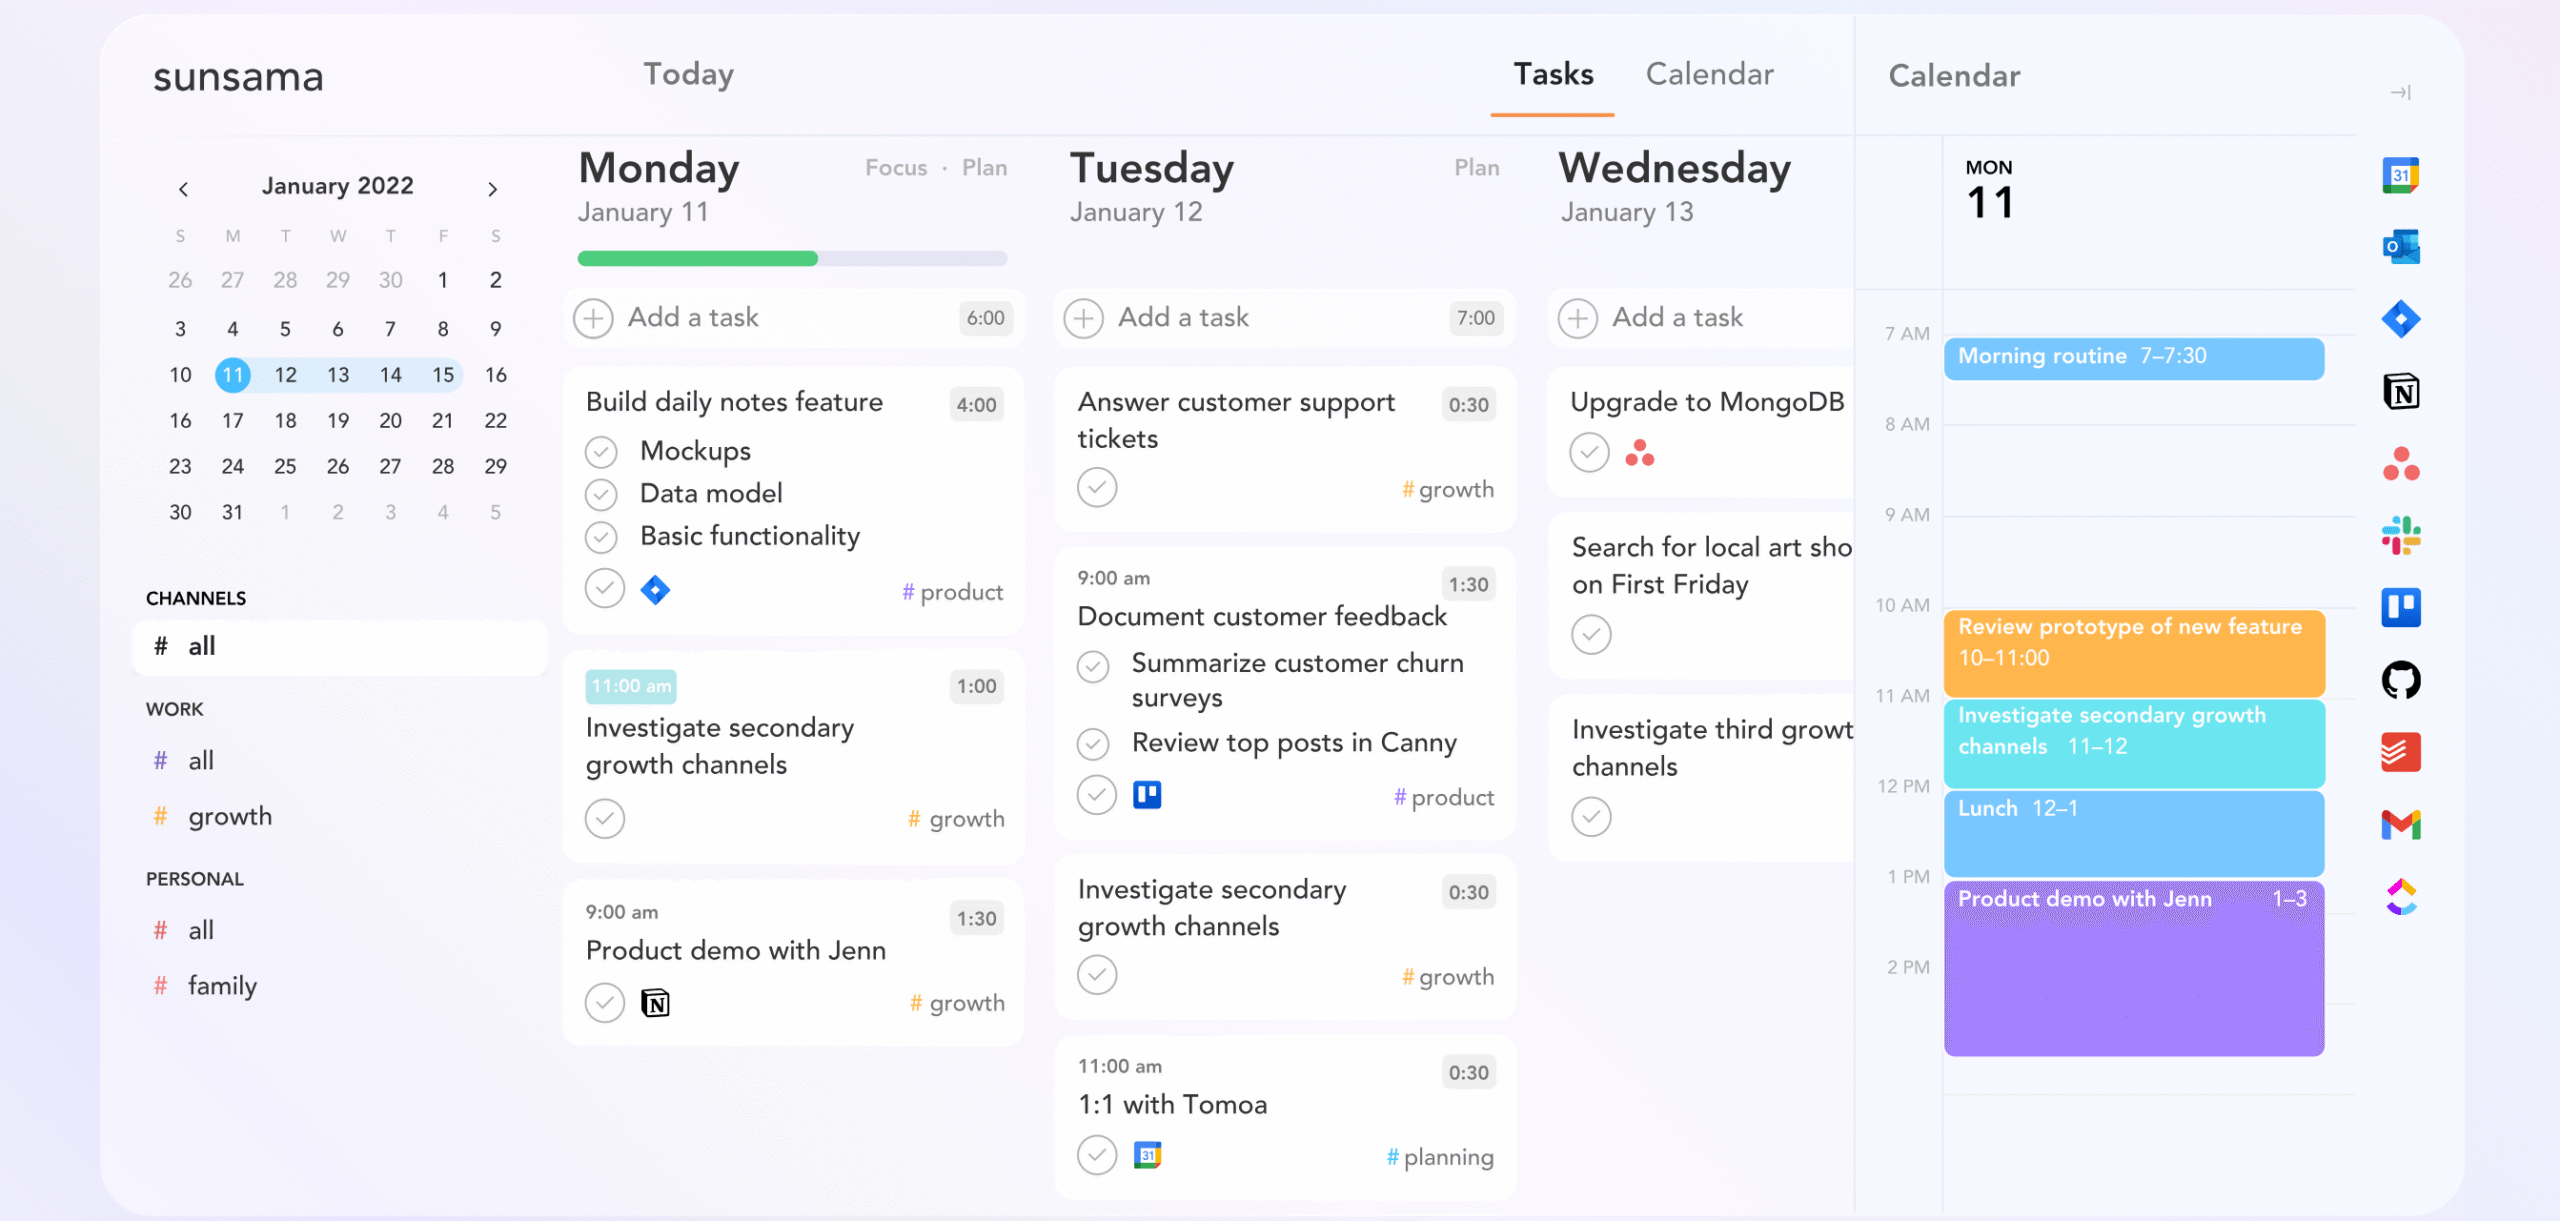Click the Today button
This screenshot has width=2560, height=1221.
(x=688, y=74)
